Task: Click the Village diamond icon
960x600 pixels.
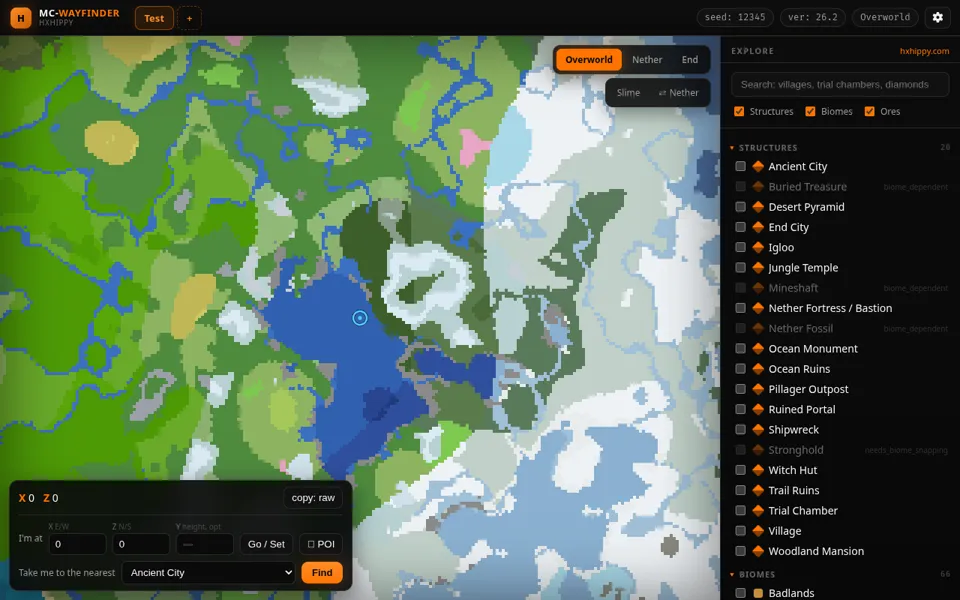Action: tap(758, 530)
